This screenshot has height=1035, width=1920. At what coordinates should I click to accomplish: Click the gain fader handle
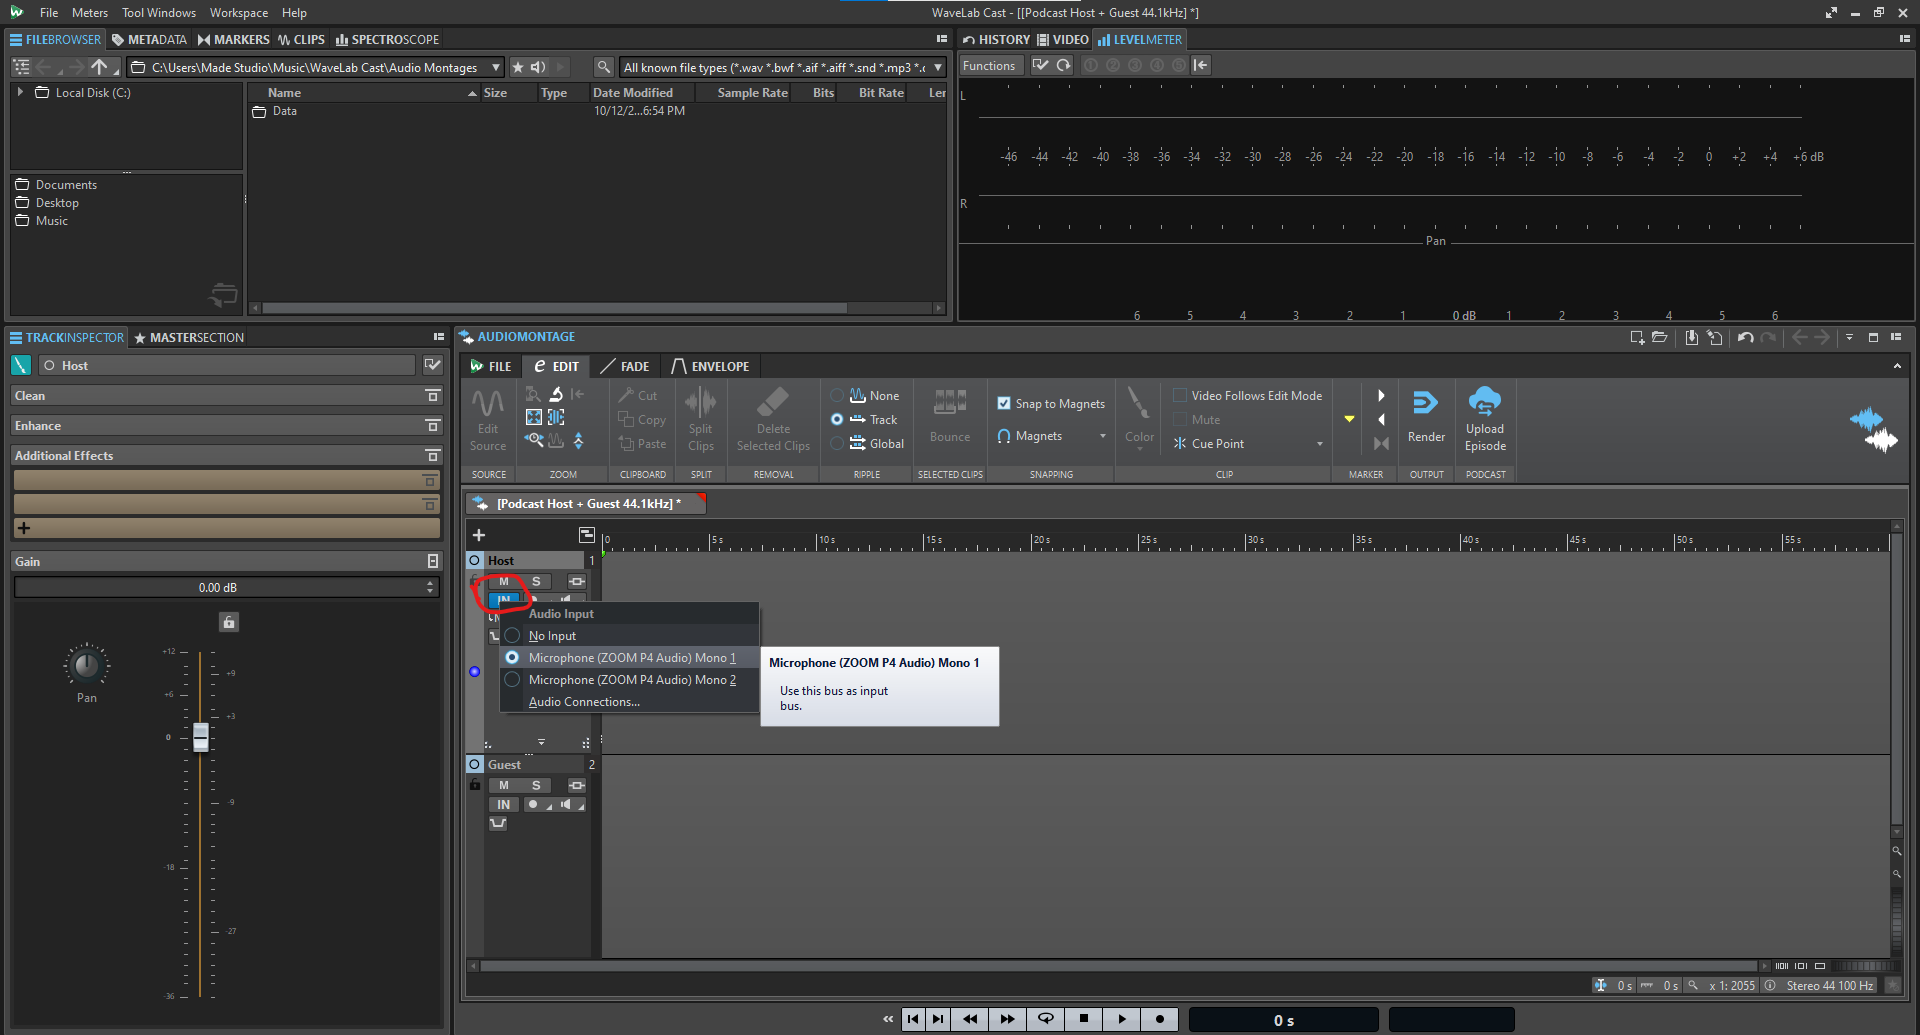[200, 737]
